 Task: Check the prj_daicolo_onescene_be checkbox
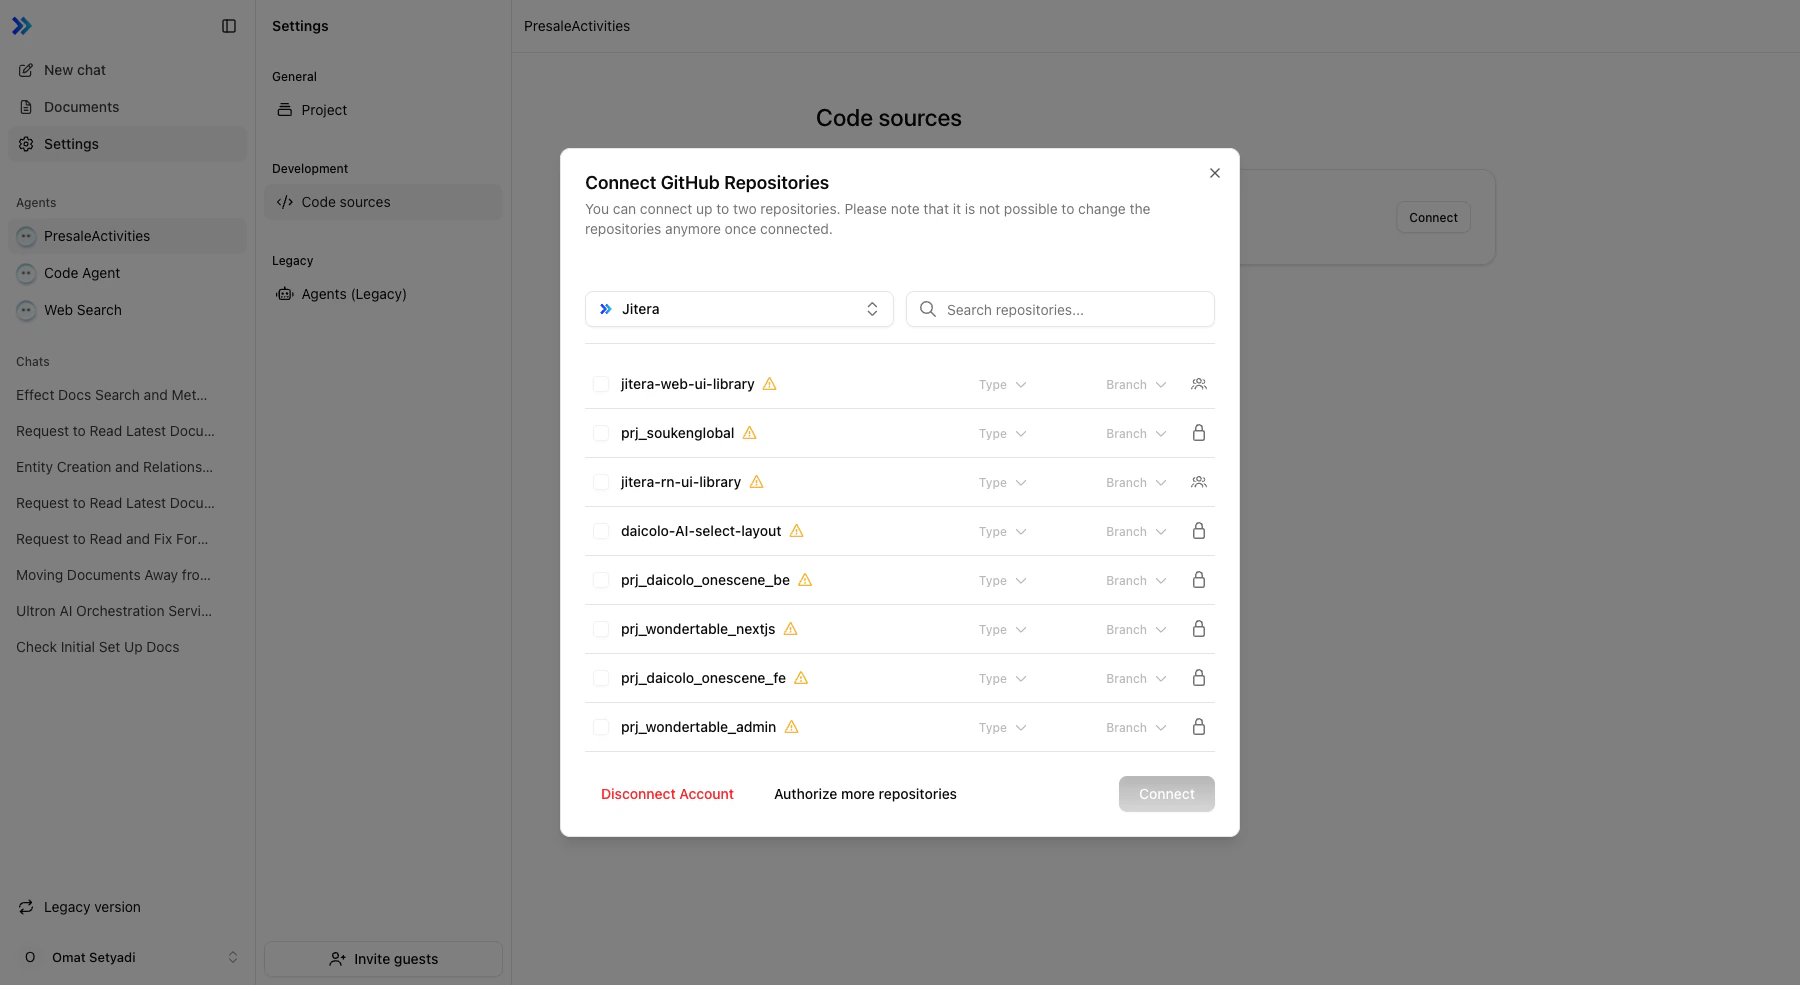tap(601, 580)
